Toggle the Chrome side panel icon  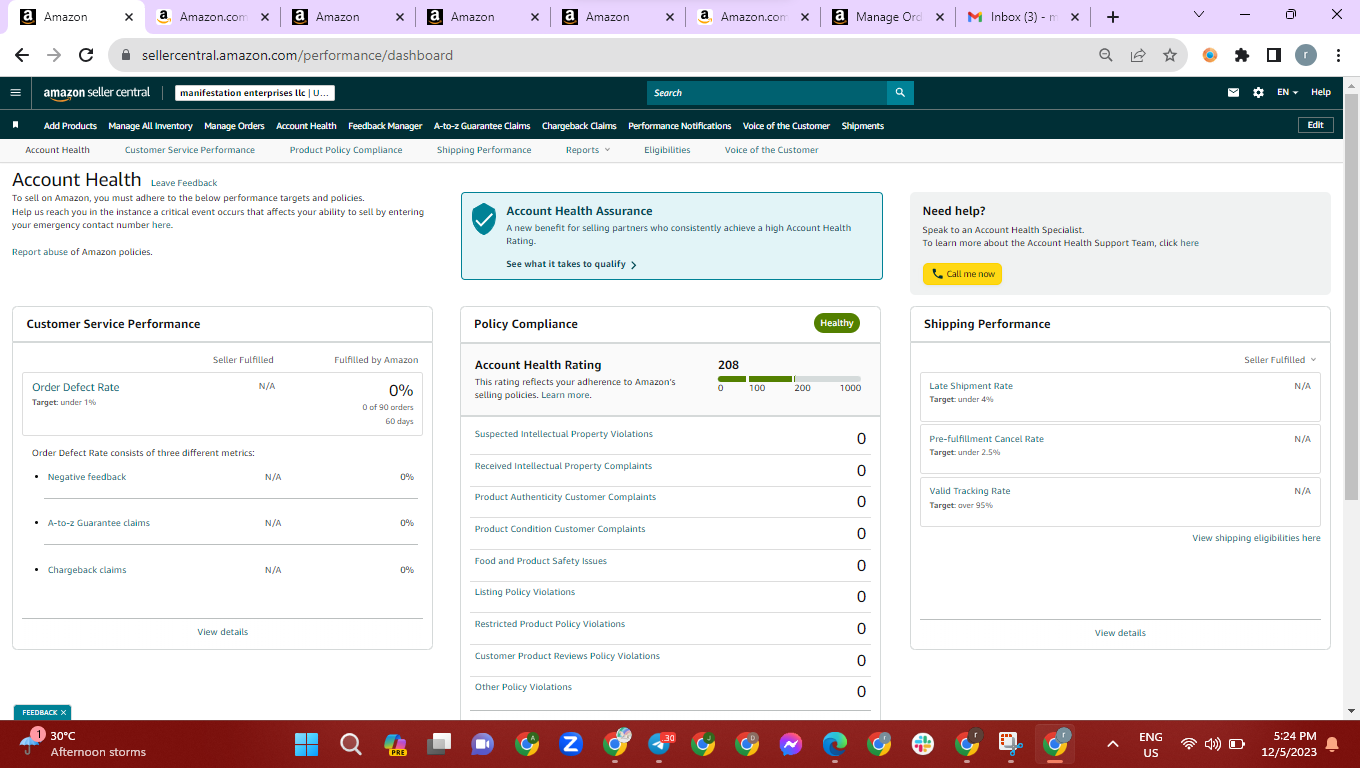click(1274, 55)
